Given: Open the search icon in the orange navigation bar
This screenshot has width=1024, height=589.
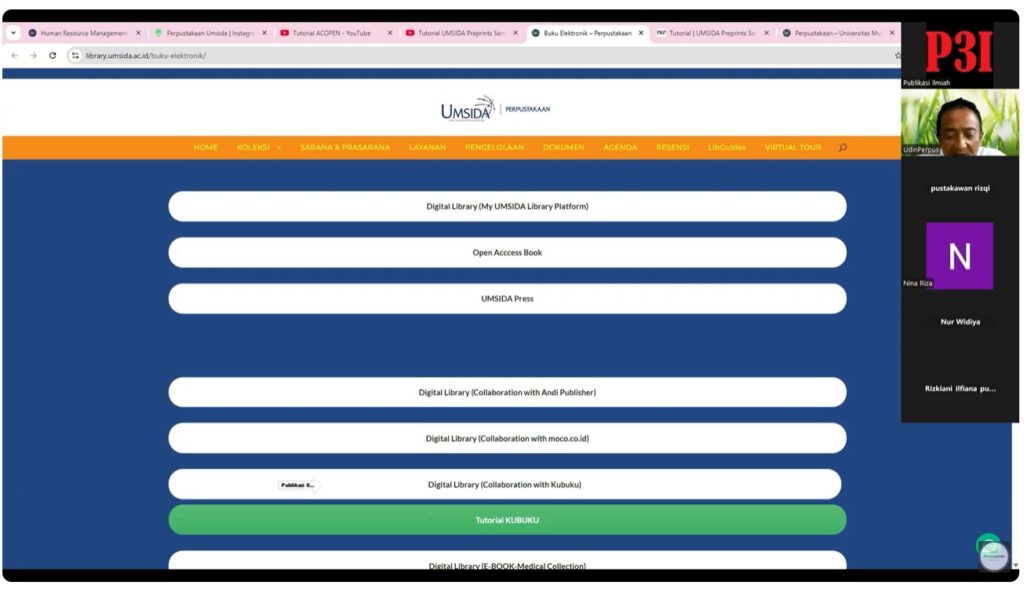Looking at the screenshot, I should (x=842, y=148).
